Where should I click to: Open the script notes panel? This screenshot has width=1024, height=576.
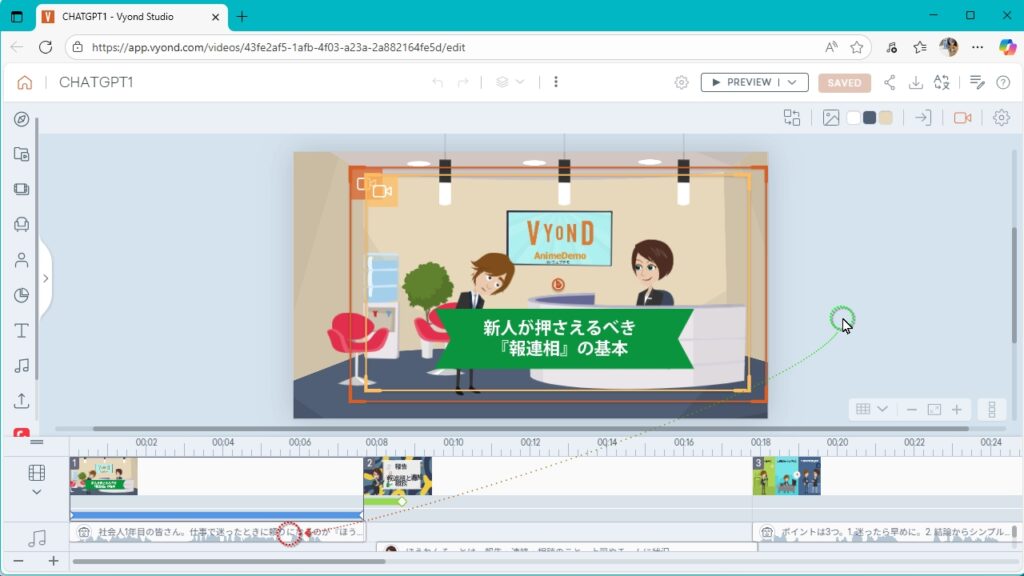click(977, 82)
